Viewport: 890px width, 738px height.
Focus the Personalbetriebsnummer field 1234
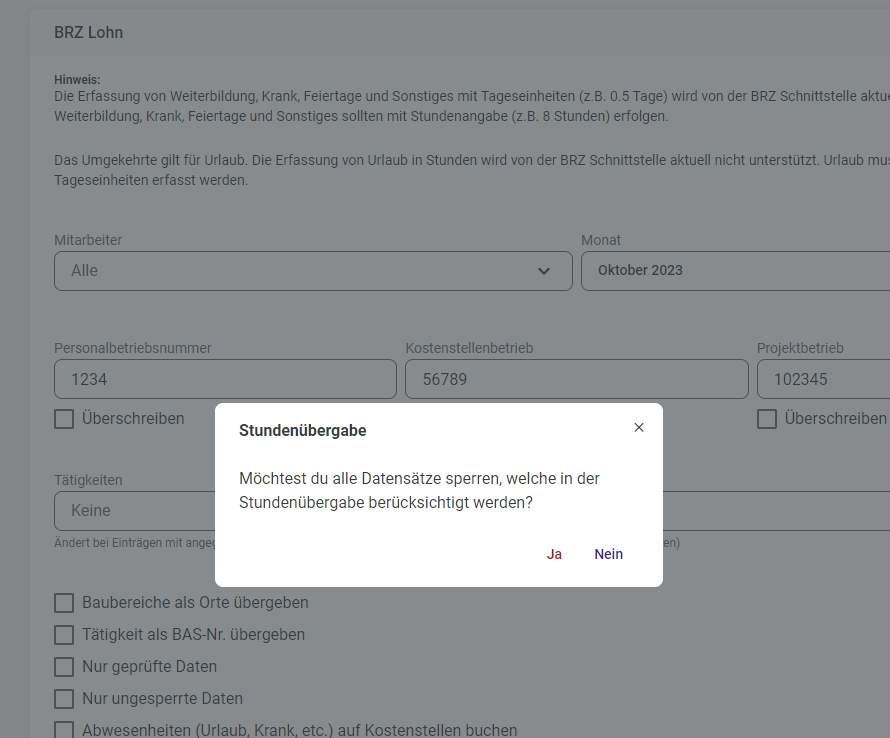(x=225, y=379)
